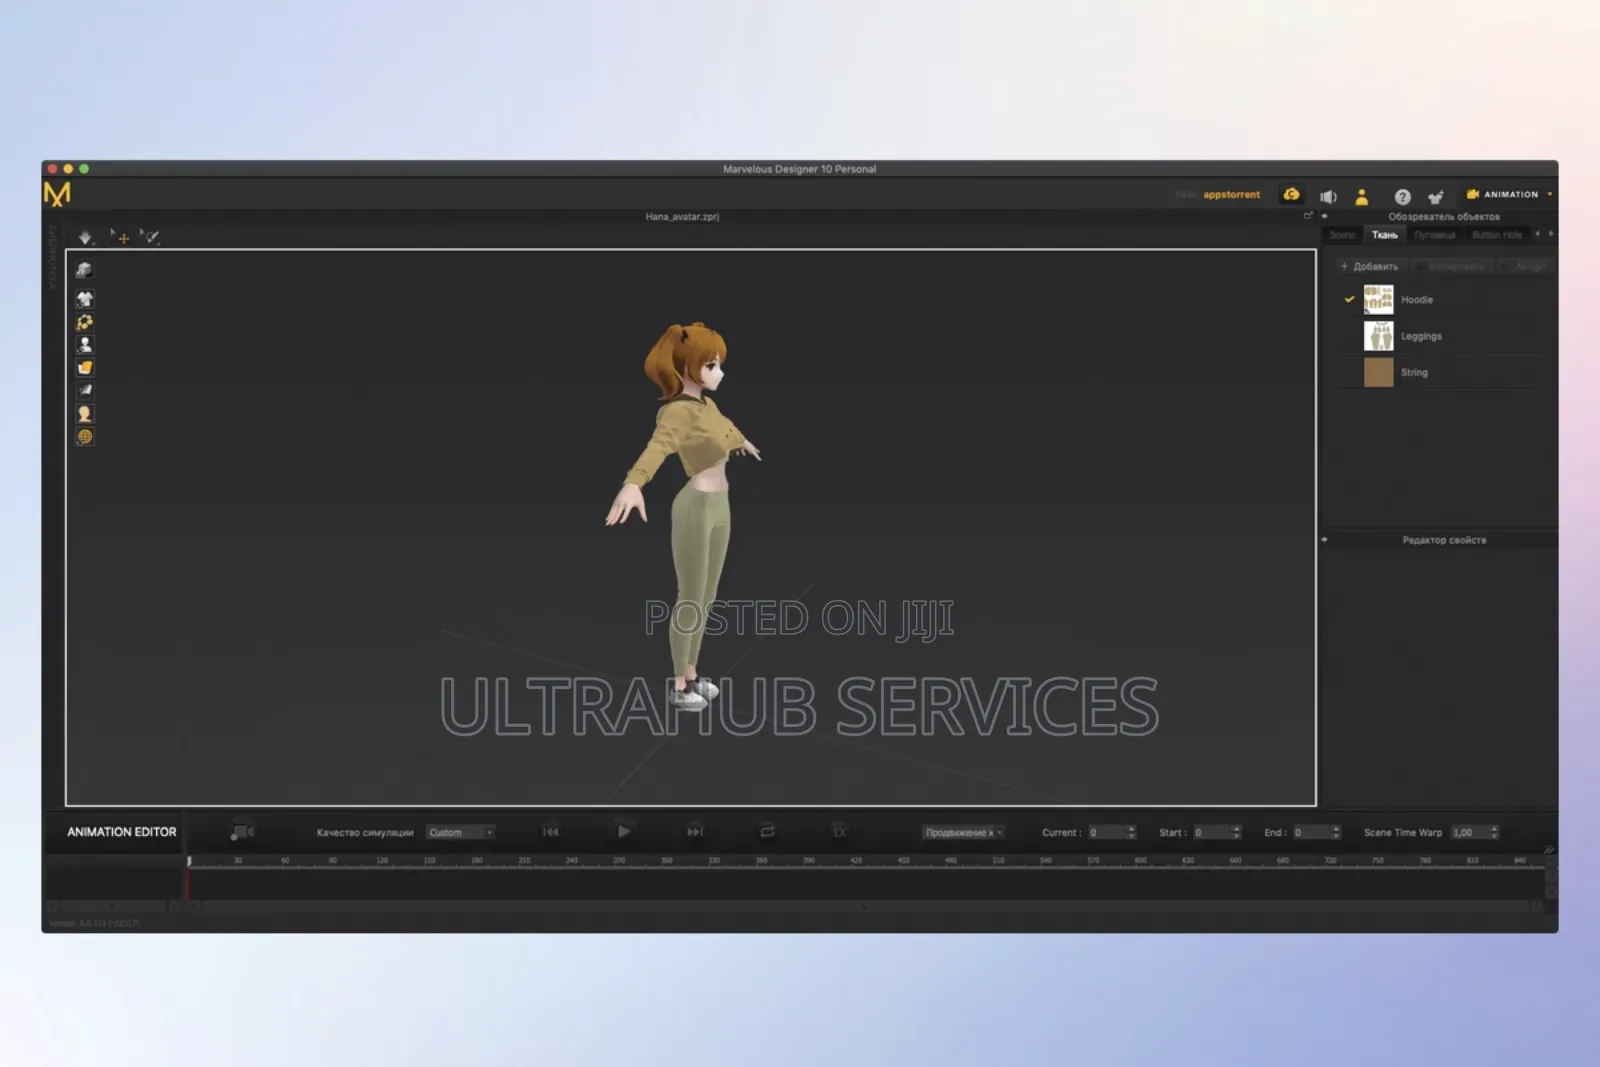Screen dimensions: 1600x1067
Task: Click the gray fabric sheet icon
Action: [84, 390]
